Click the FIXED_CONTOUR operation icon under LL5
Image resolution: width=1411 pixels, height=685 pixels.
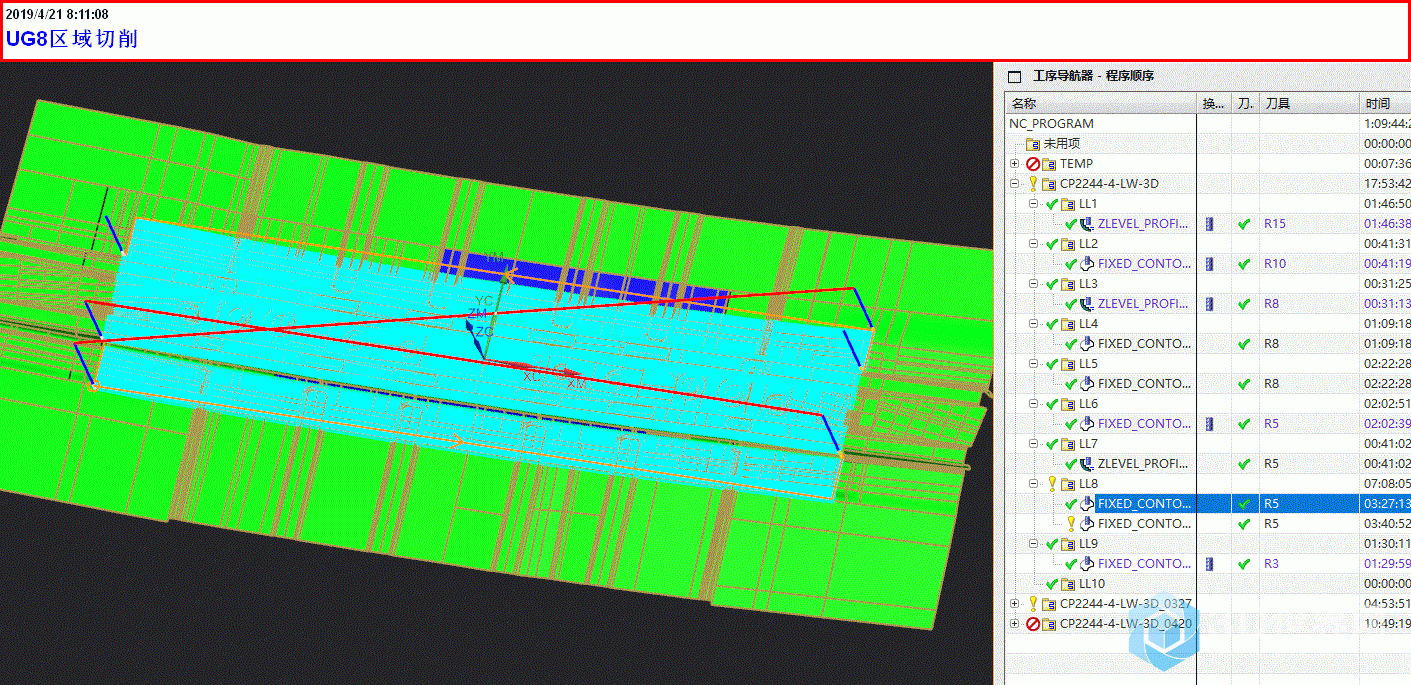tap(1087, 384)
